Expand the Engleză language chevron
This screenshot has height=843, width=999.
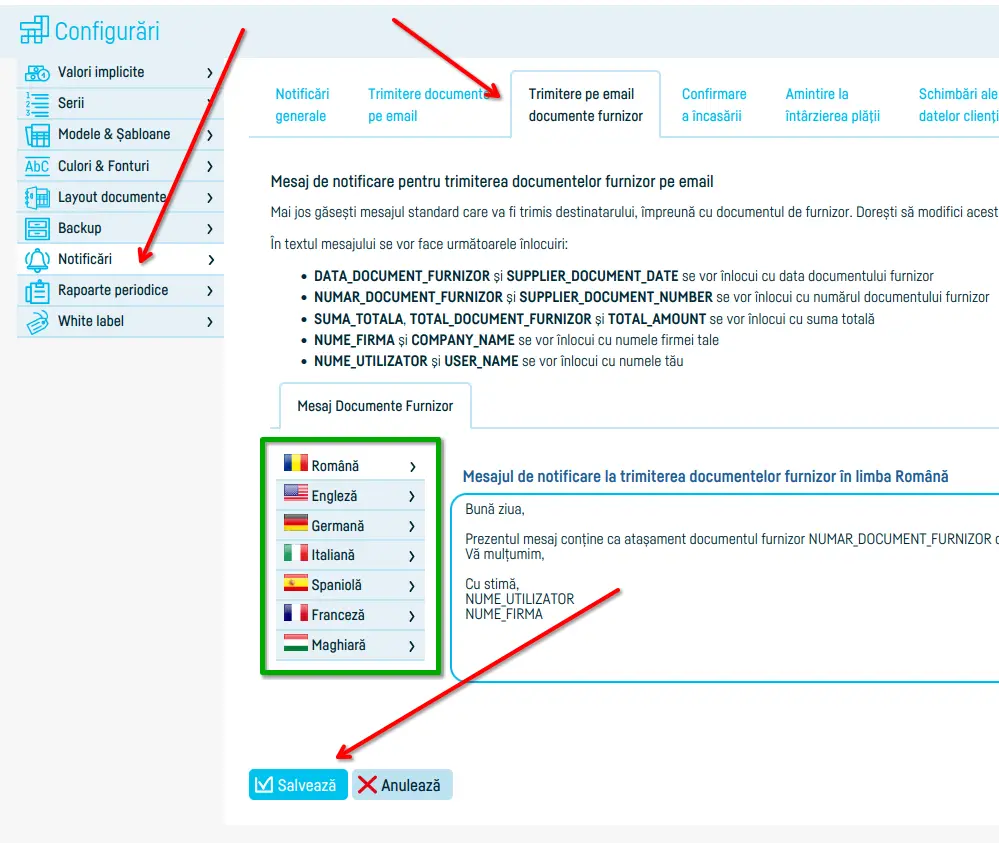pos(412,496)
